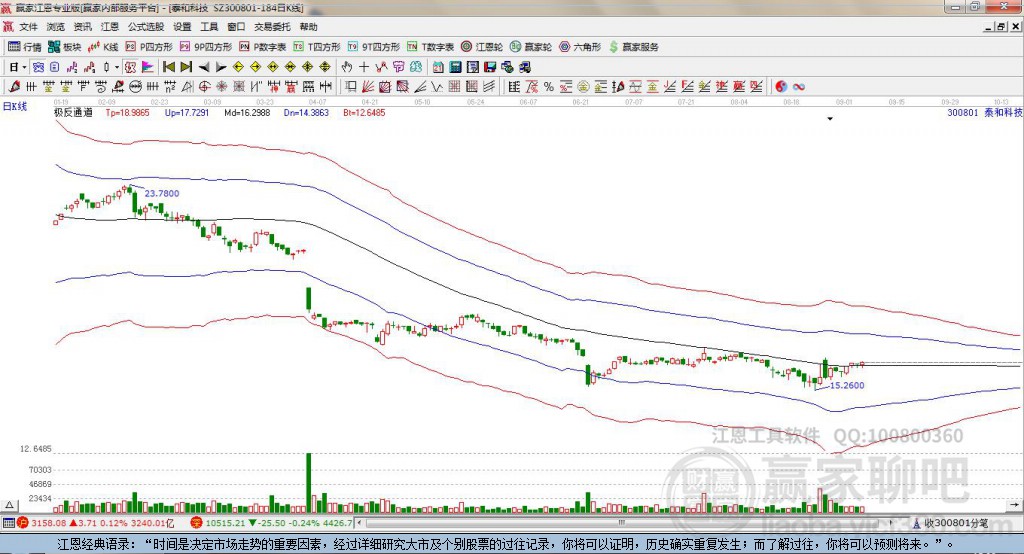1024x554 pixels.
Task: Open the 赢家轮 wheel tool
Action: (530, 47)
